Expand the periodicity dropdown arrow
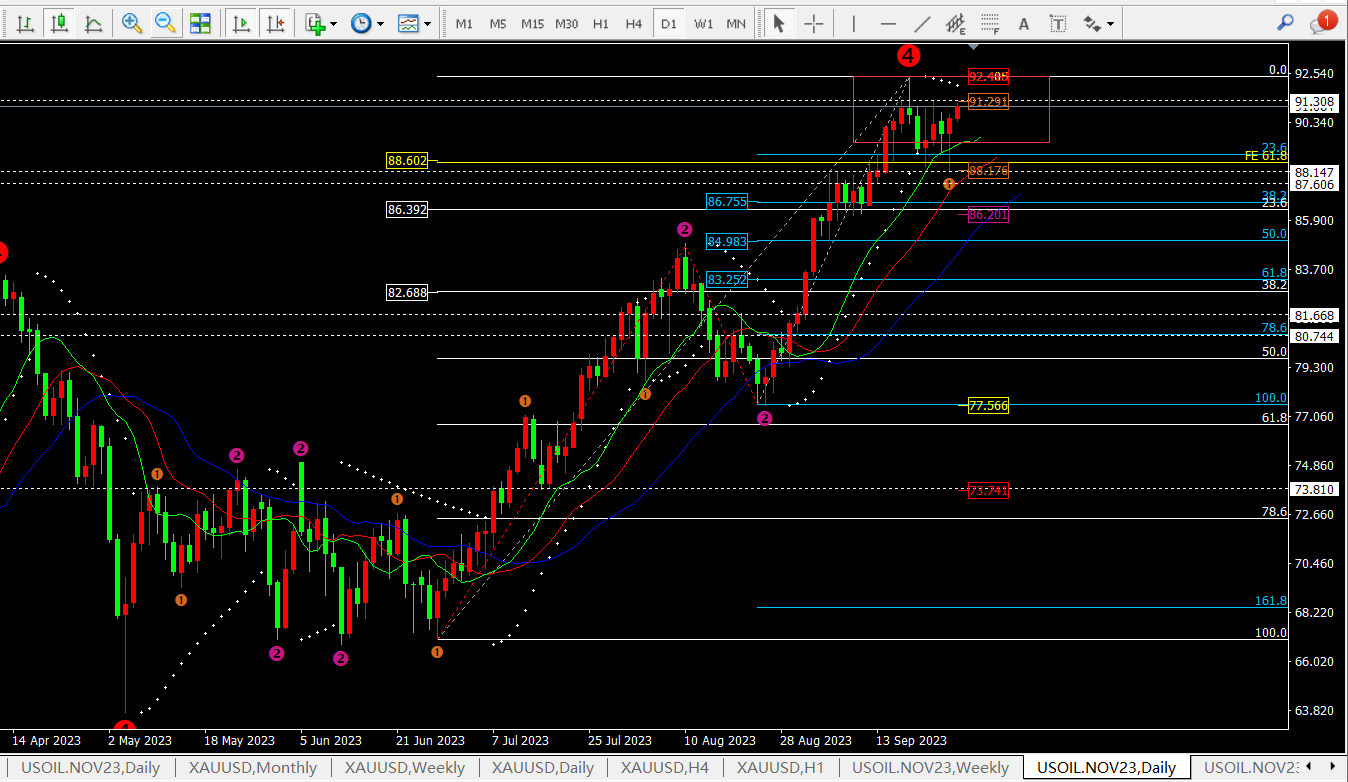The width and height of the screenshot is (1348, 782). [380, 23]
